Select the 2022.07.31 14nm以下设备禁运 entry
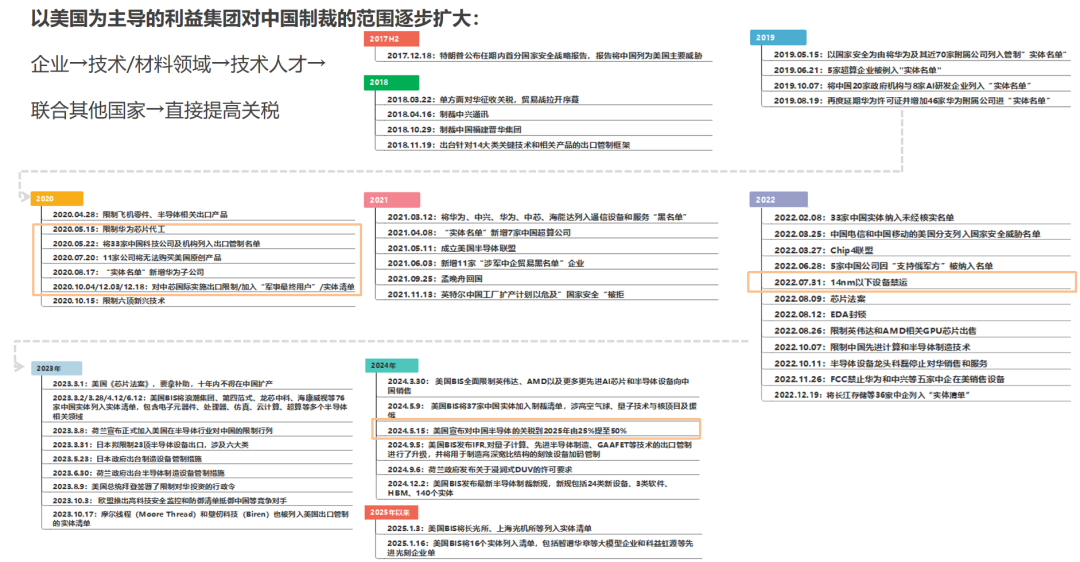The height and width of the screenshot is (562, 1080). tap(840, 282)
